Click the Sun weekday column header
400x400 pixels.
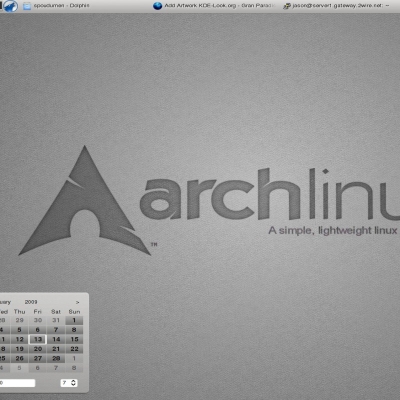74,311
